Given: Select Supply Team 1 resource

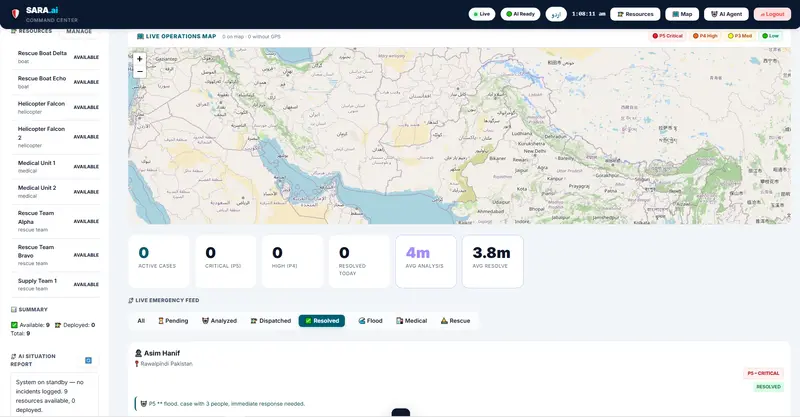Looking at the screenshot, I should [56, 284].
